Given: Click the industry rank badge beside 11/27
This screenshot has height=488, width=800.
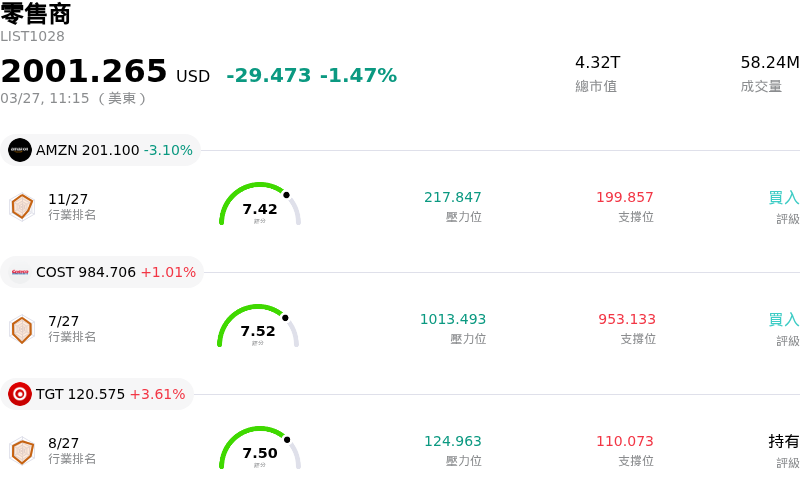Looking at the screenshot, I should click(x=22, y=207).
